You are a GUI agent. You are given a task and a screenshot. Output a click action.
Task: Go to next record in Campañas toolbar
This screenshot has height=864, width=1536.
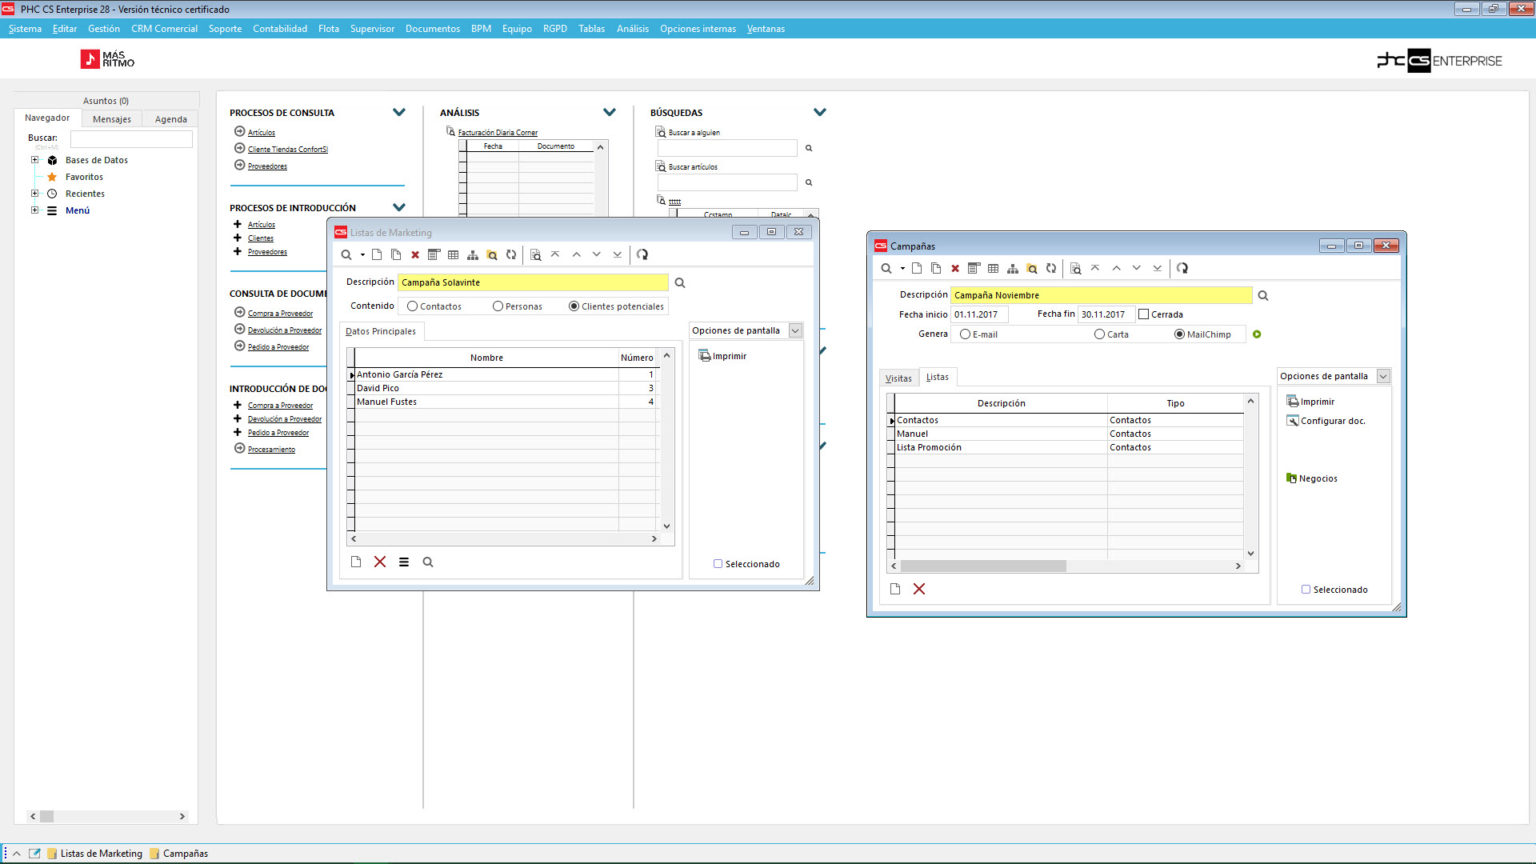(x=1136, y=268)
